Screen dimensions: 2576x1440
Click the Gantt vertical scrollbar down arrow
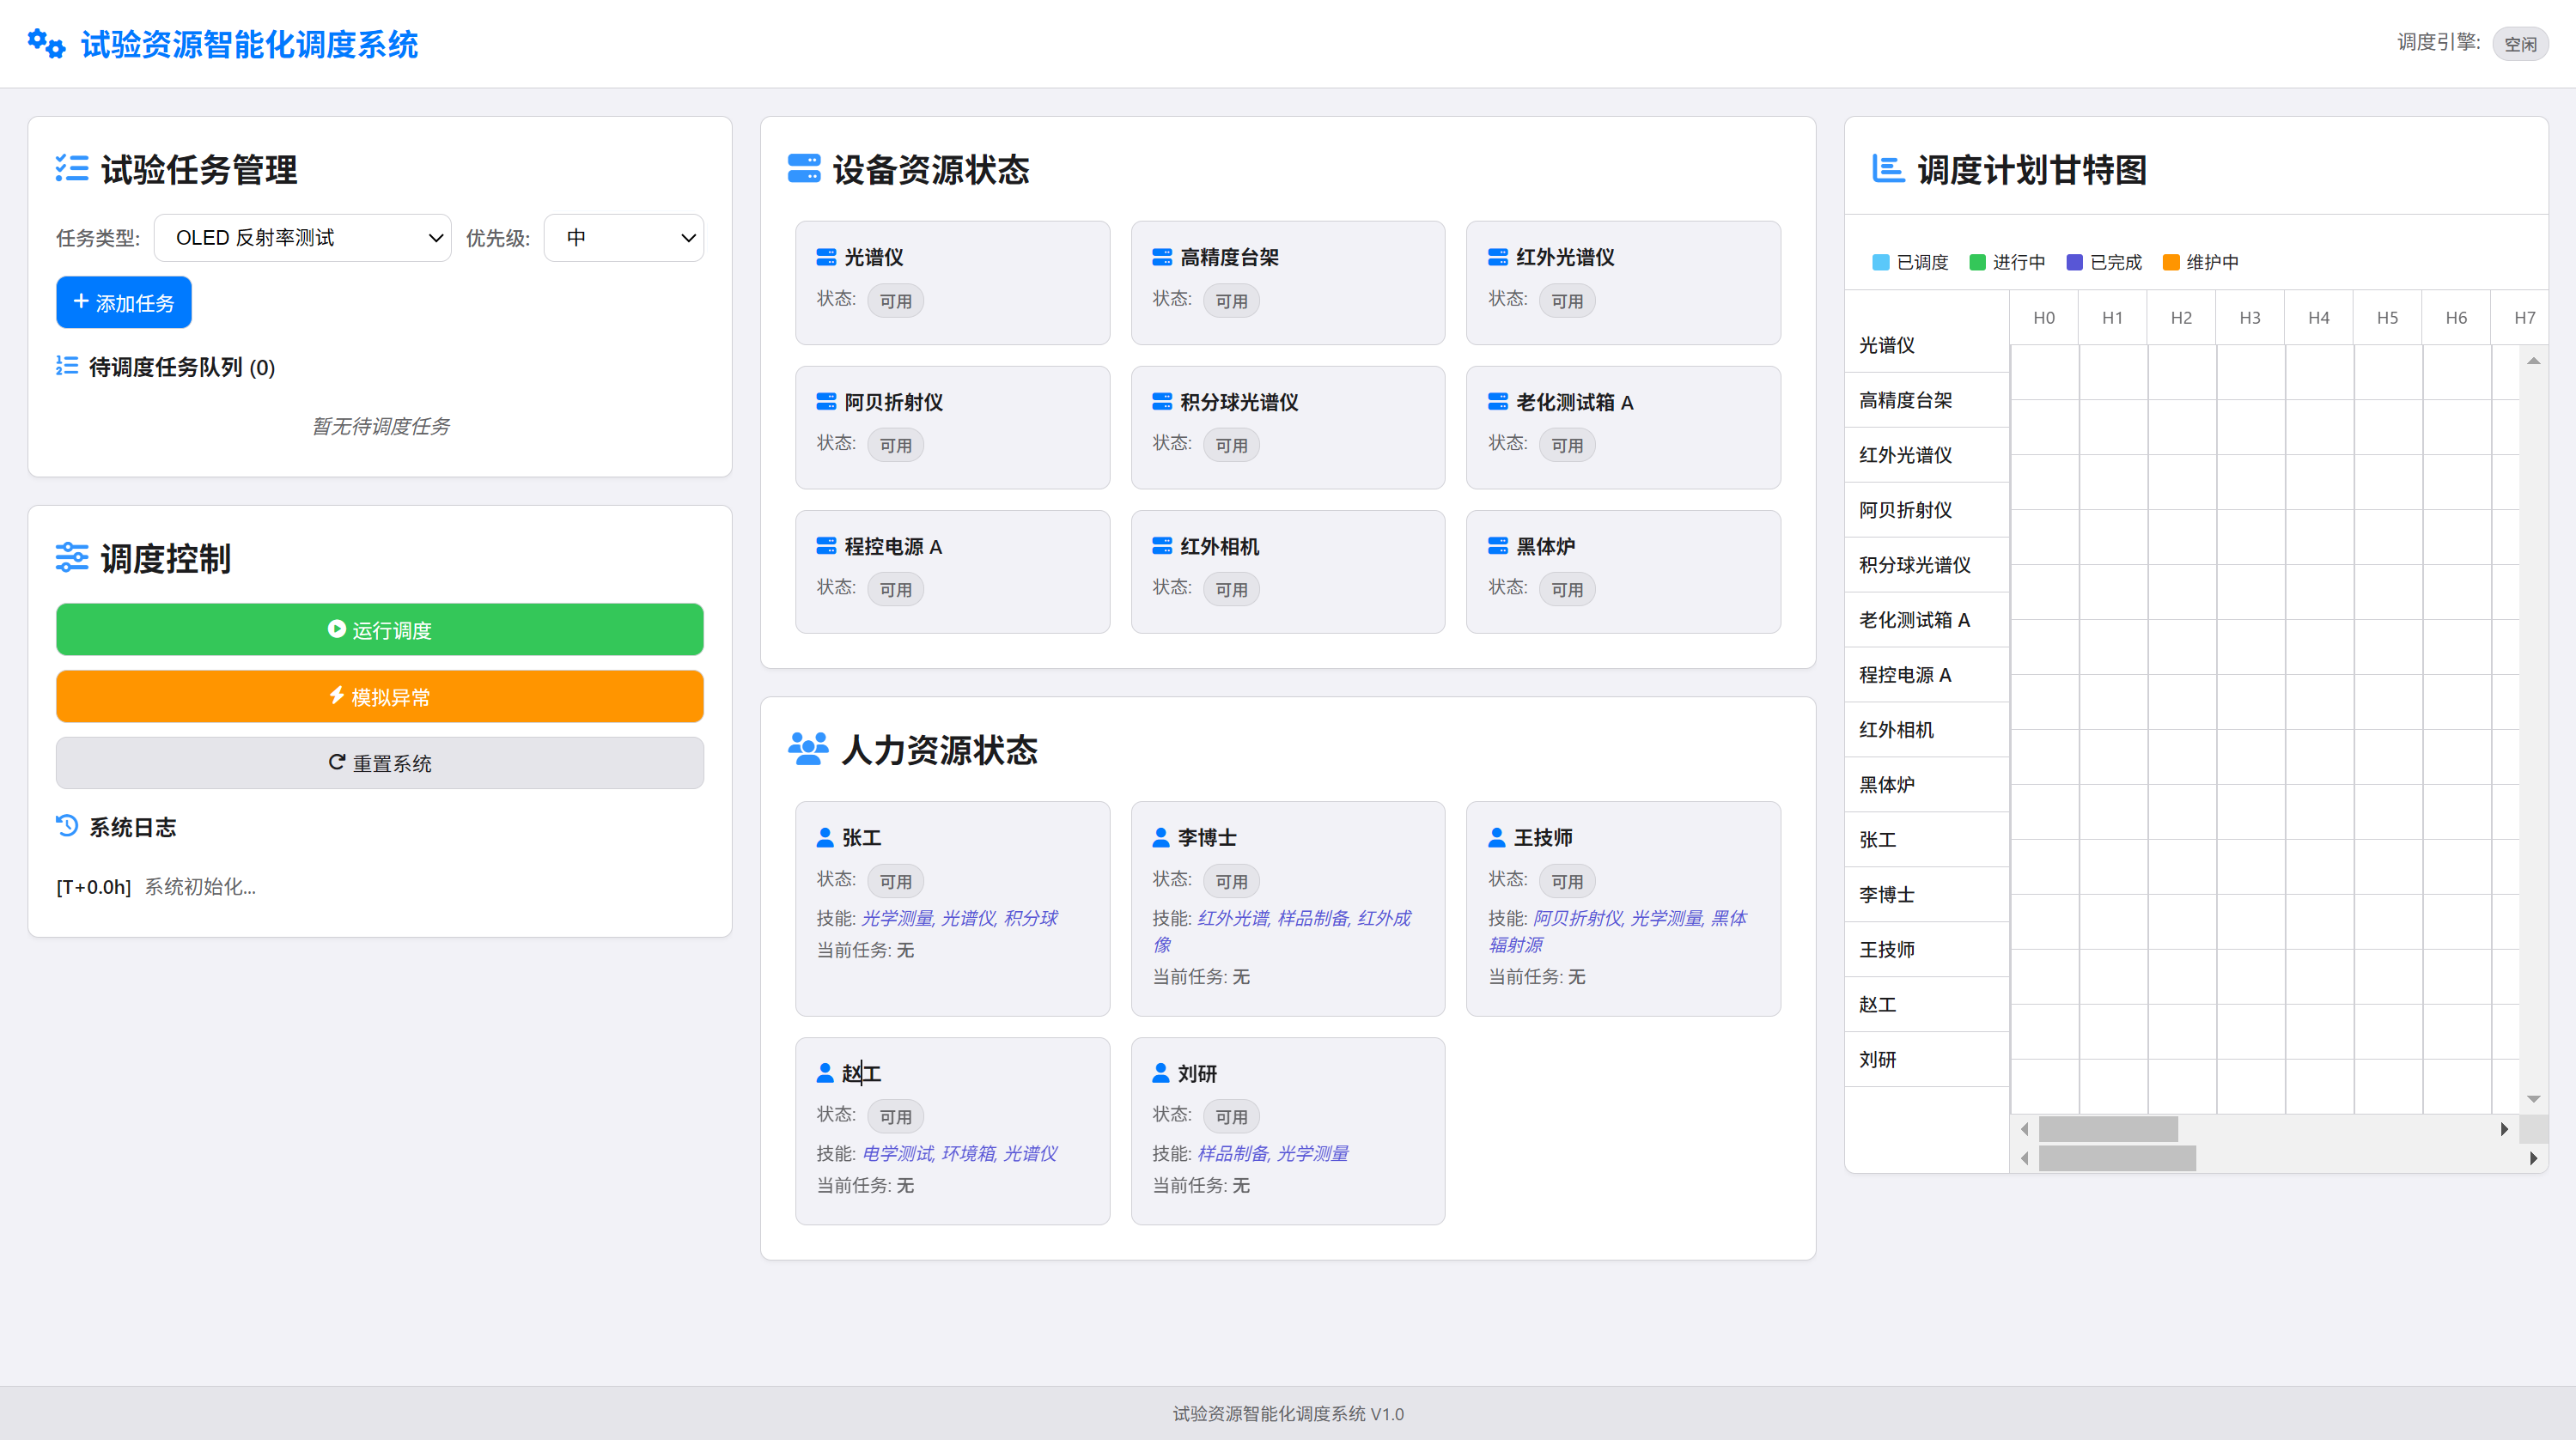pos(2533,1099)
